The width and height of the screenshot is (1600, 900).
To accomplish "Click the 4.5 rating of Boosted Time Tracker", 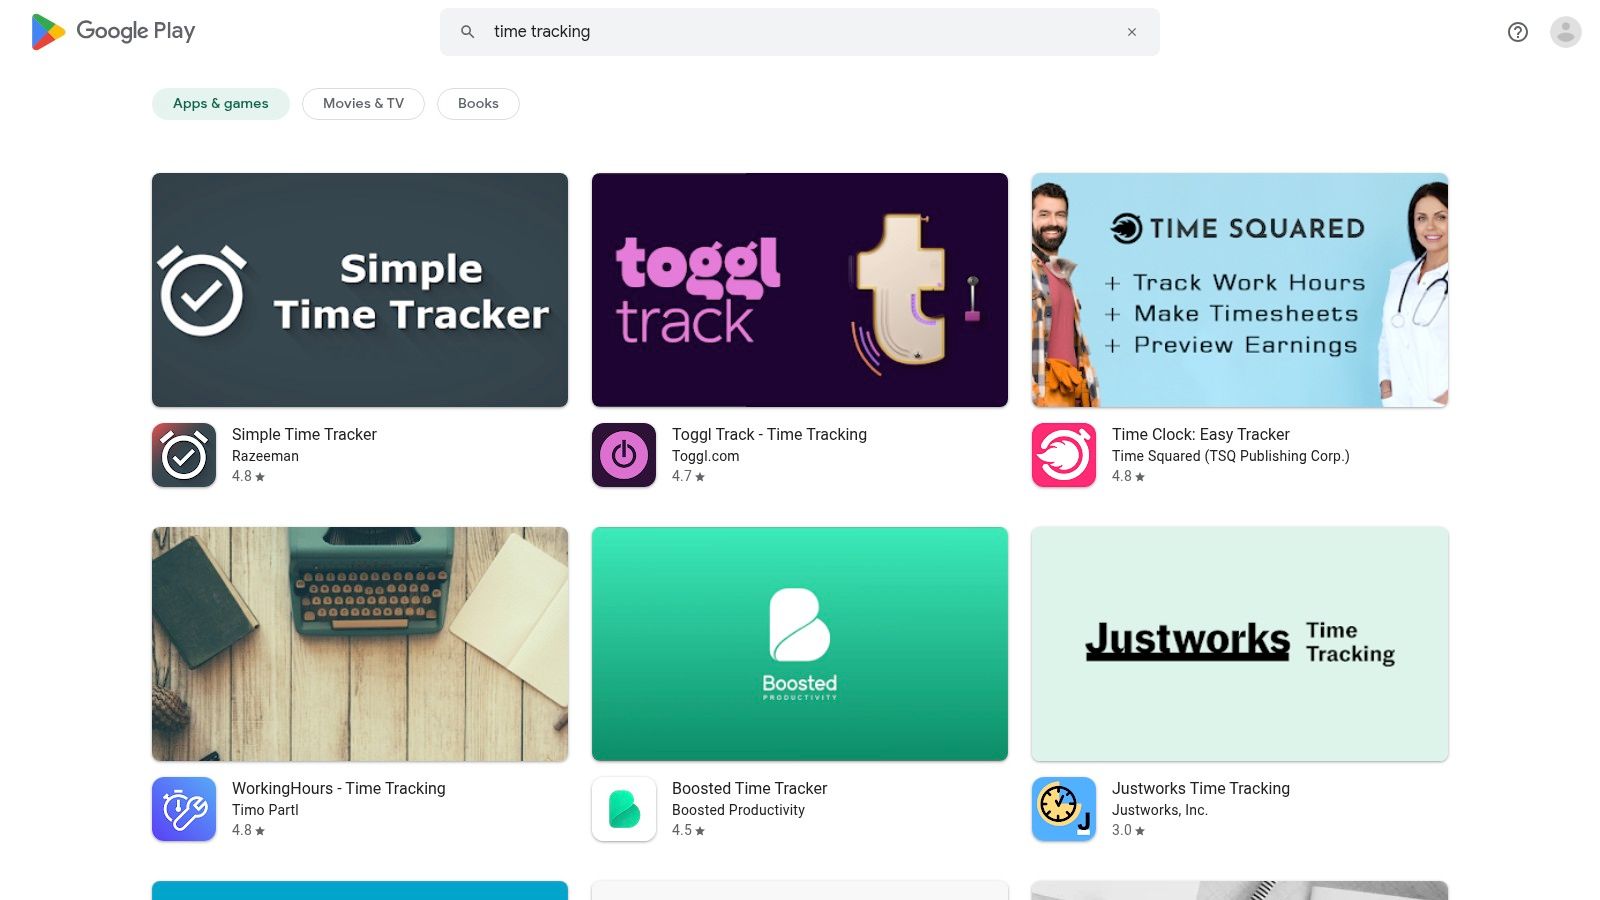I will pyautogui.click(x=688, y=831).
